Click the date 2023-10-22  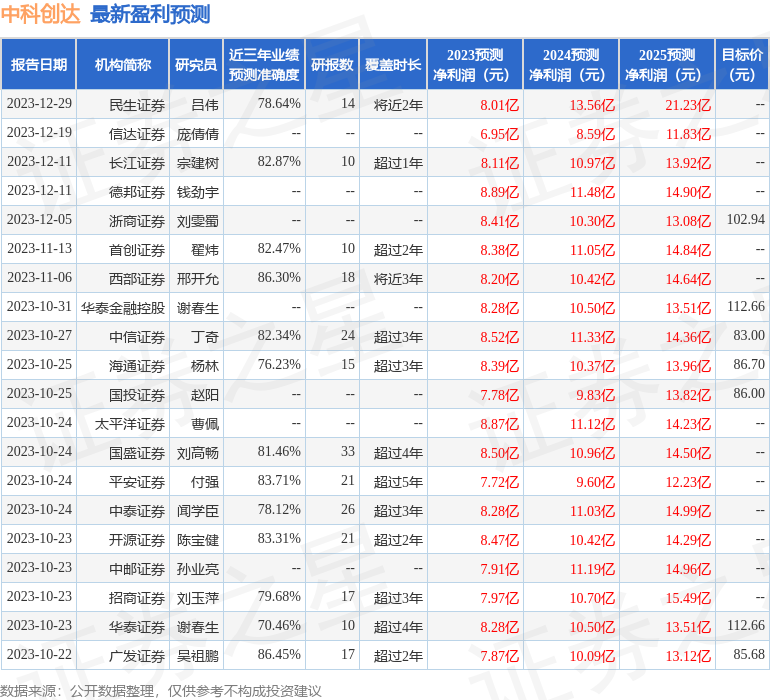[x=39, y=654]
